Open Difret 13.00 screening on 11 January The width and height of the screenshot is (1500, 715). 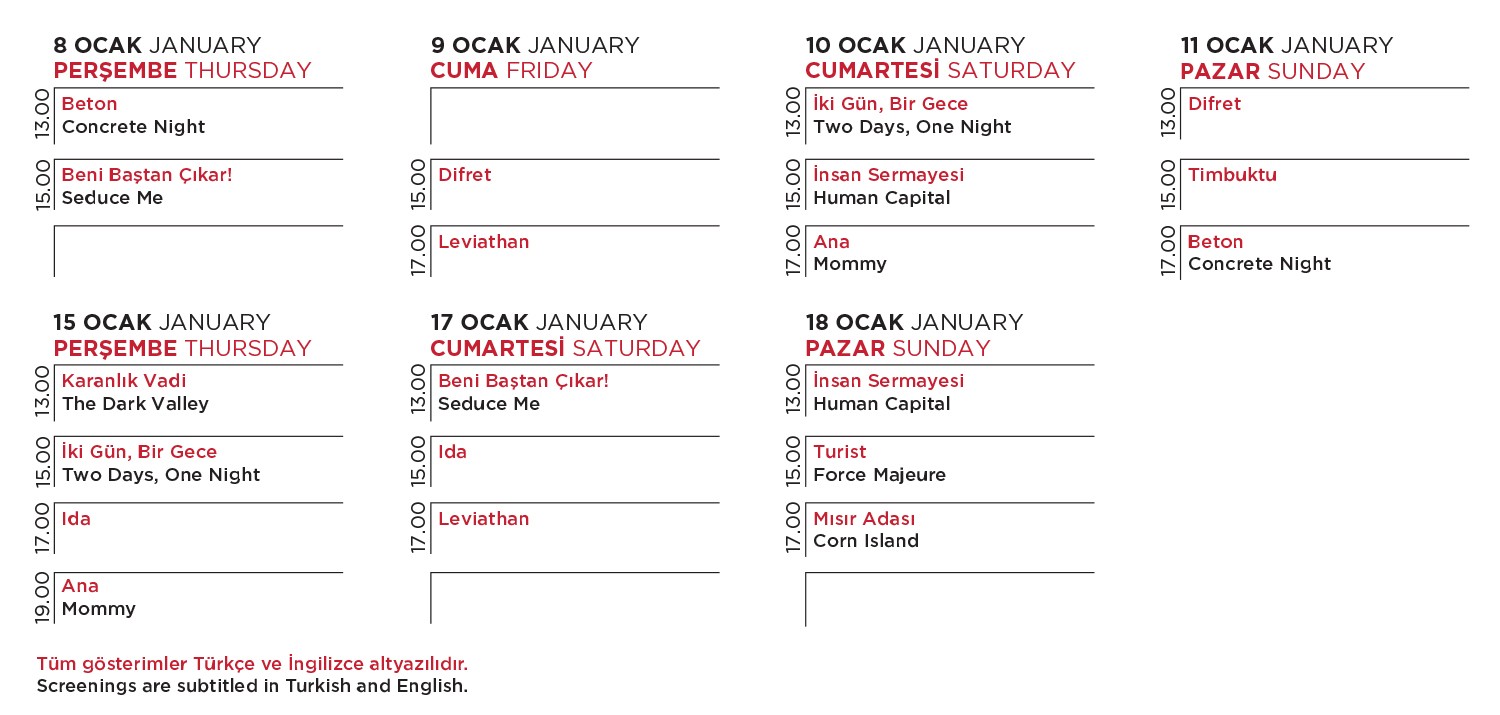(x=1214, y=104)
